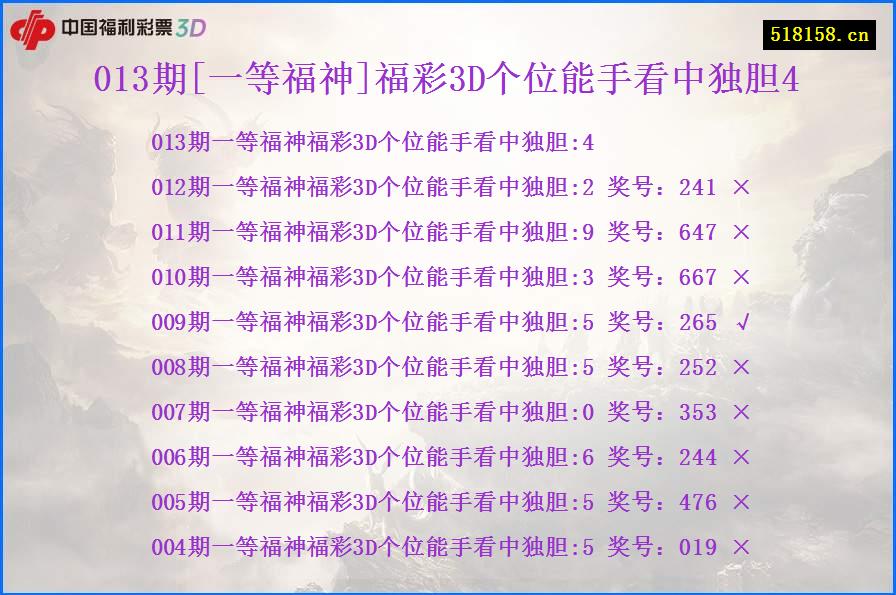Click the cross mark on row 011期

tap(741, 232)
